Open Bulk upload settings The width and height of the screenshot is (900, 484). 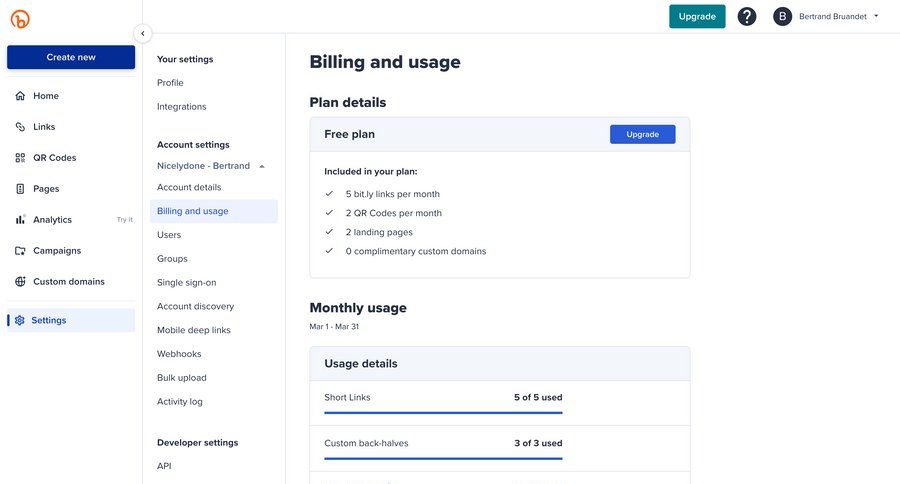point(181,378)
